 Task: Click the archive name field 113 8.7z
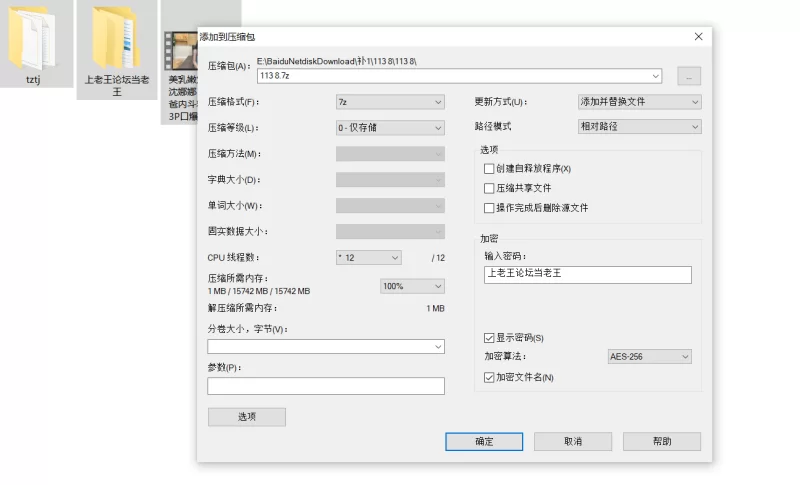tap(459, 76)
